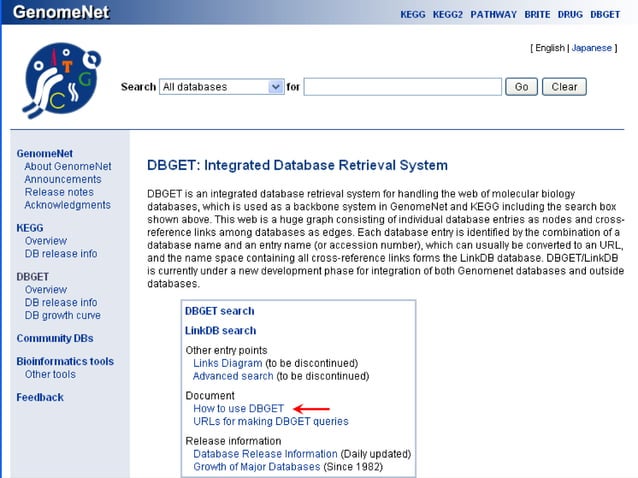Open the KEGG sidebar heading link
This screenshot has width=638, height=478.
tap(30, 228)
